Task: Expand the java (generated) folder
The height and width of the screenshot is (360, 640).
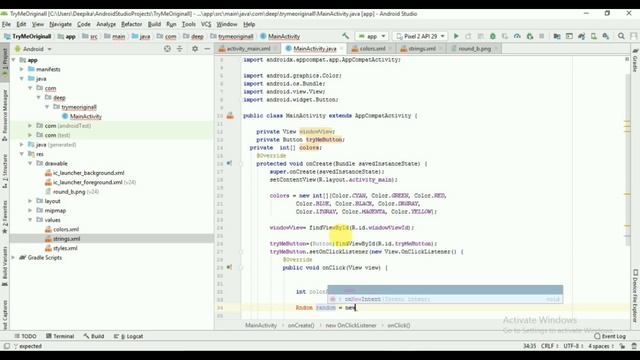Action: [22, 144]
